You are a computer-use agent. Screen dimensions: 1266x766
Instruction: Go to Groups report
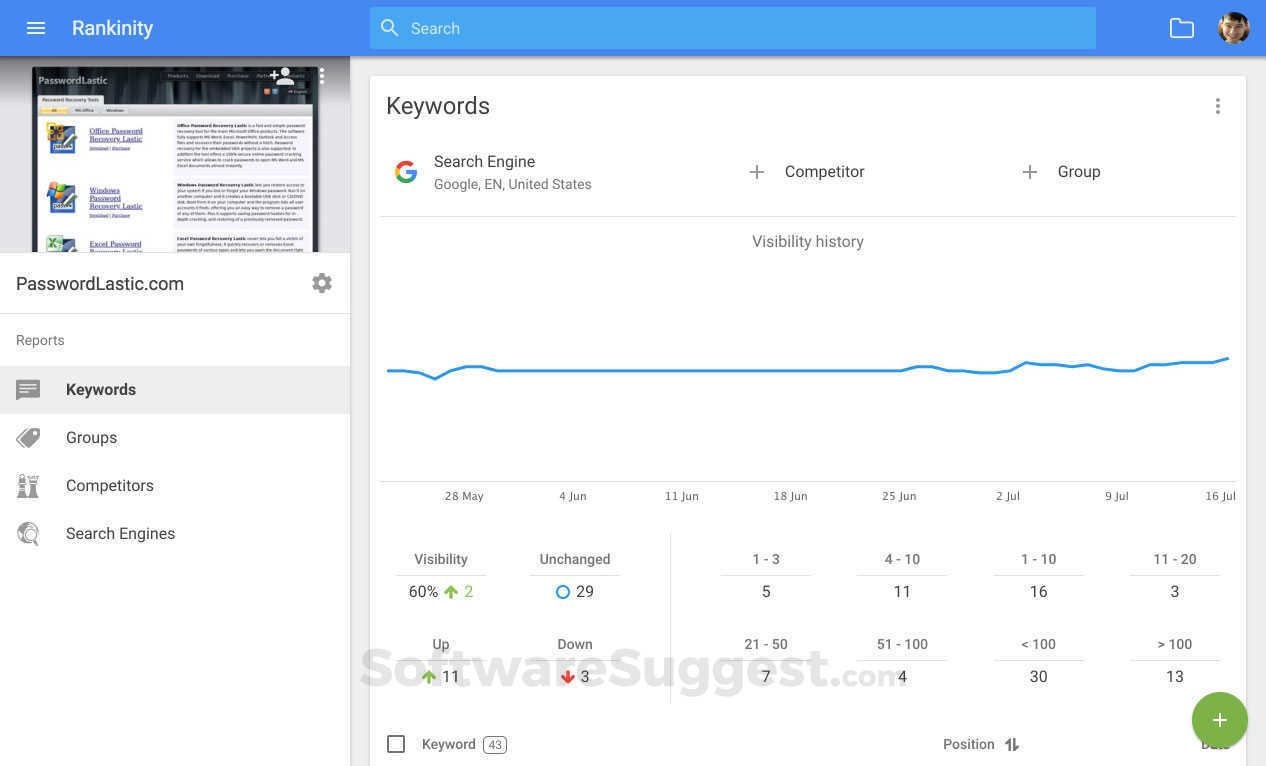point(91,438)
